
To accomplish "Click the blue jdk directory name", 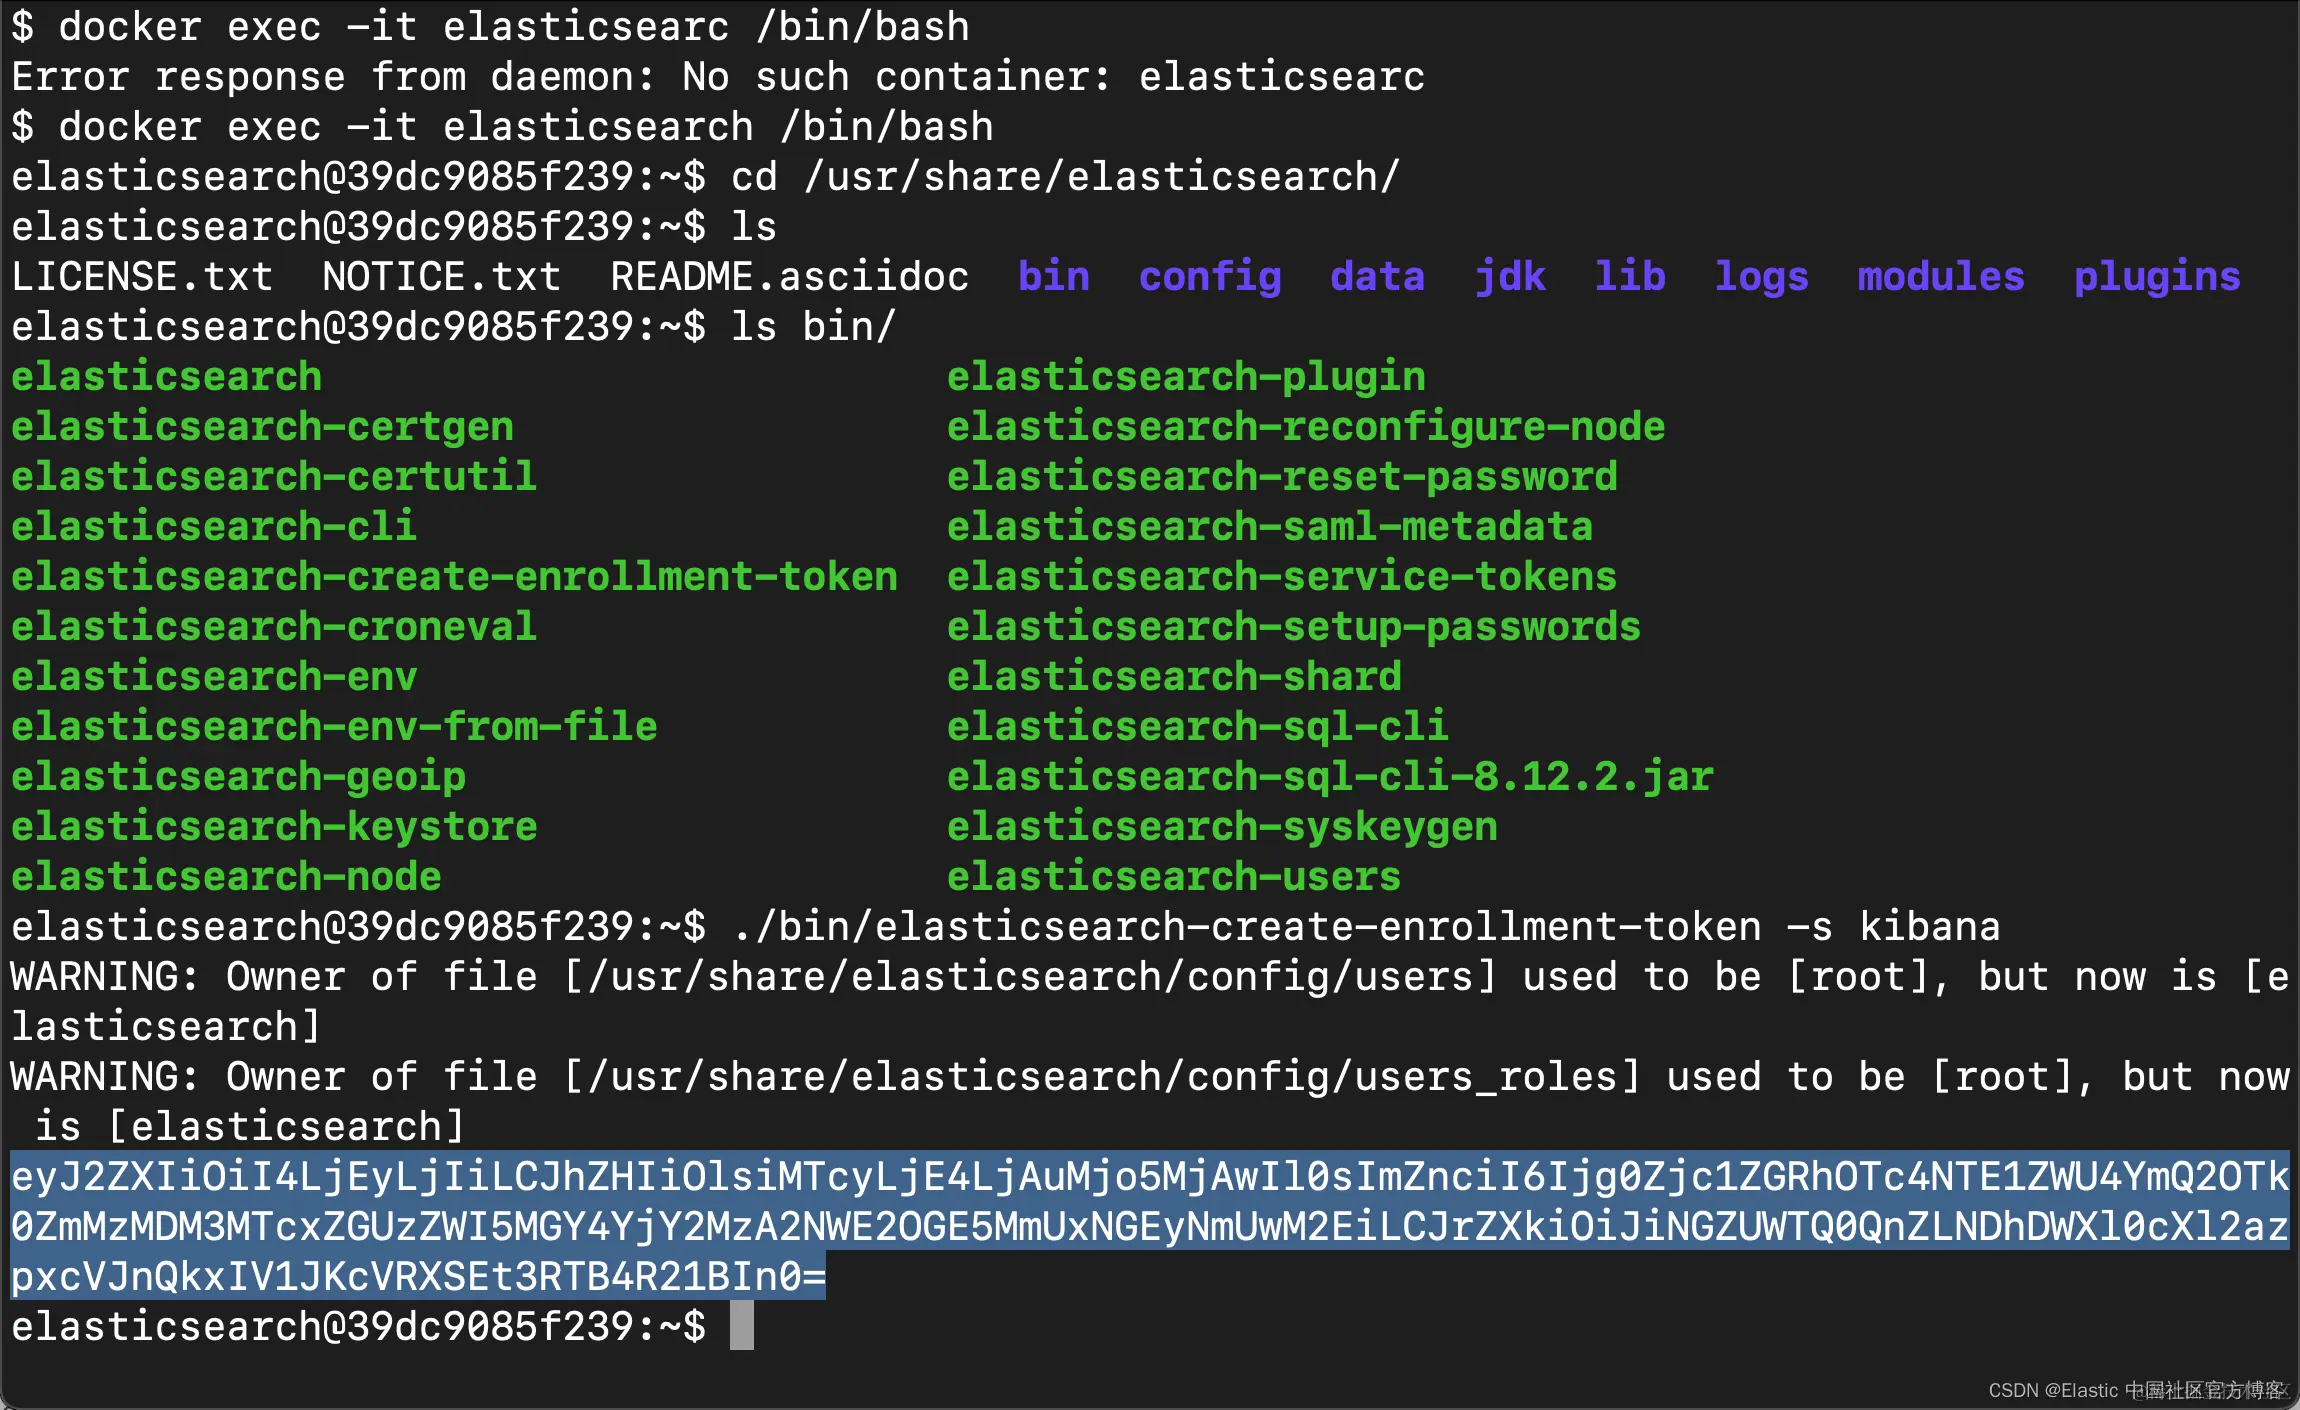I will click(1509, 277).
